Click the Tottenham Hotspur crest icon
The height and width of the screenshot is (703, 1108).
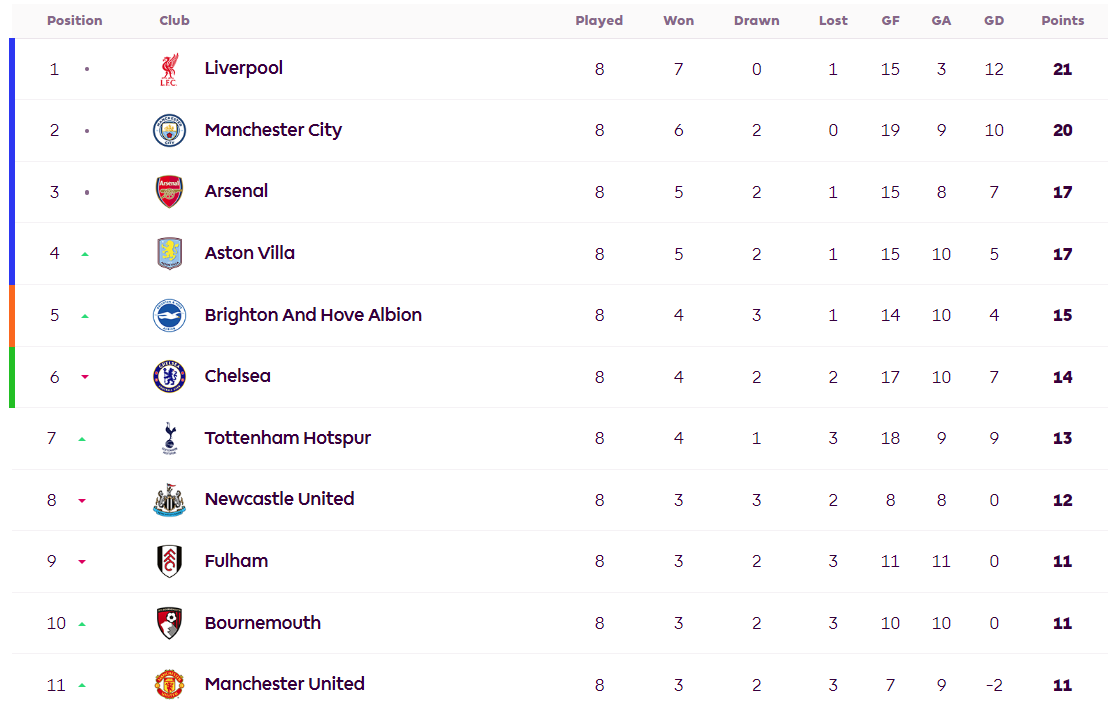[169, 438]
